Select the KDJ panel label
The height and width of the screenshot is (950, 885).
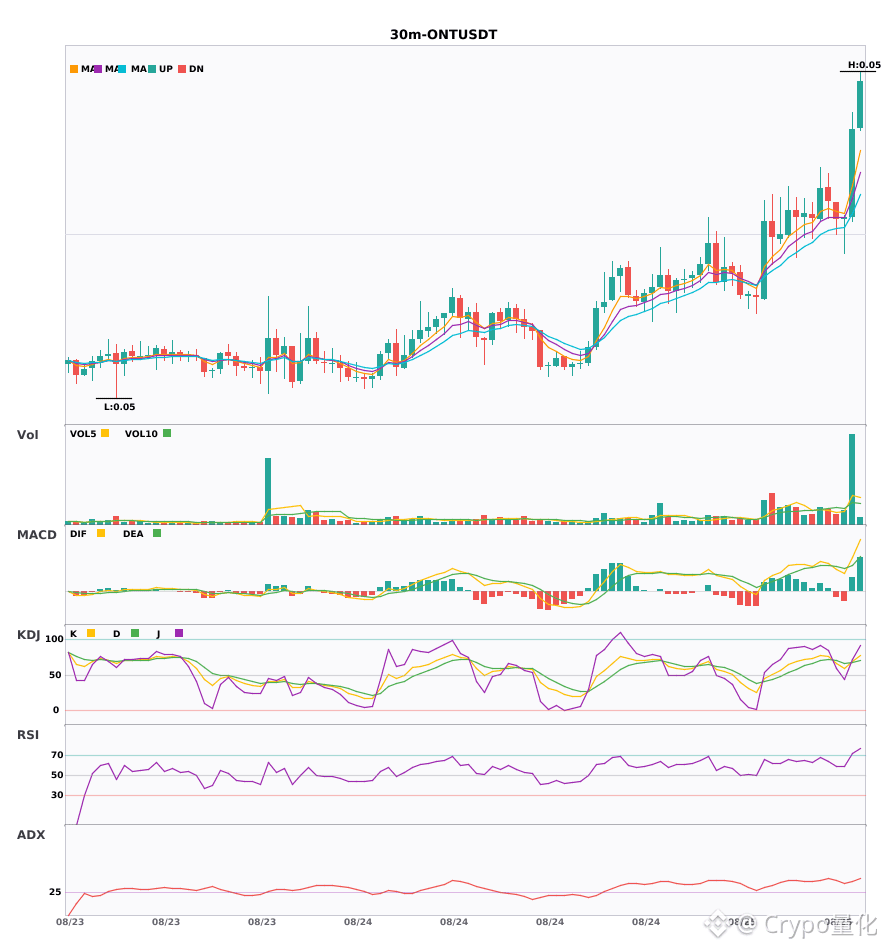(x=28, y=635)
